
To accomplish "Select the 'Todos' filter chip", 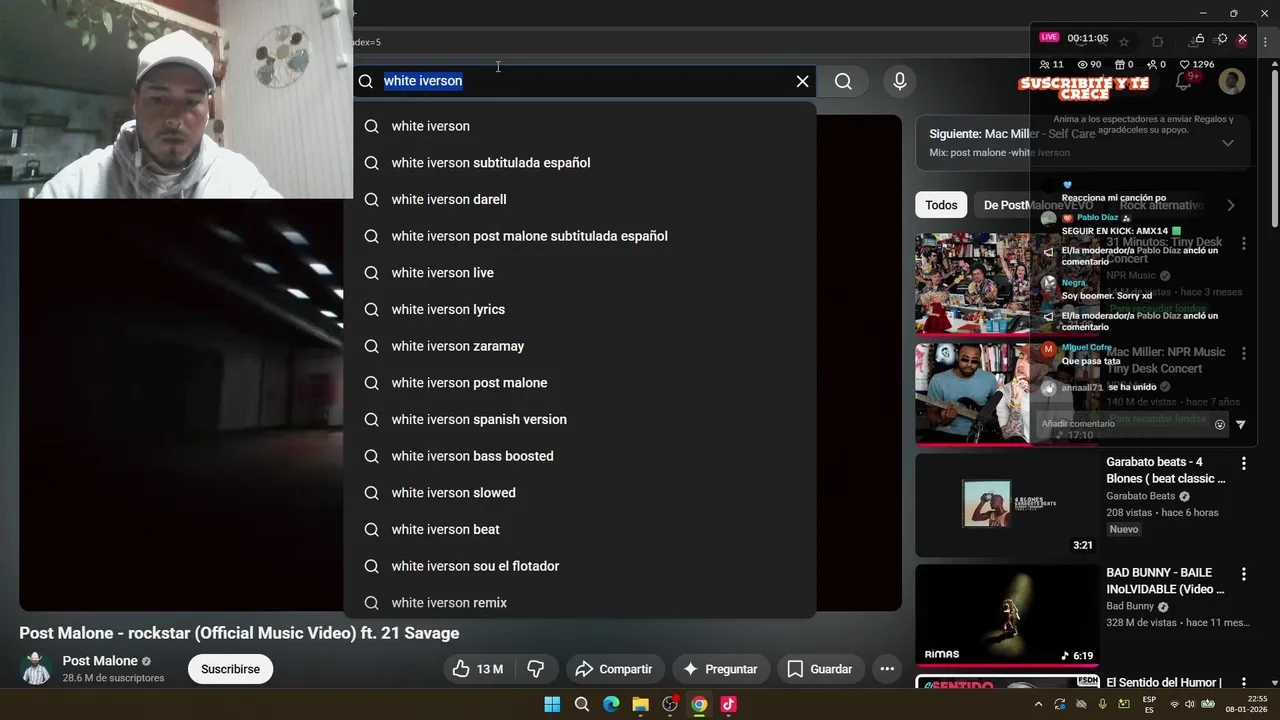I will (x=941, y=205).
